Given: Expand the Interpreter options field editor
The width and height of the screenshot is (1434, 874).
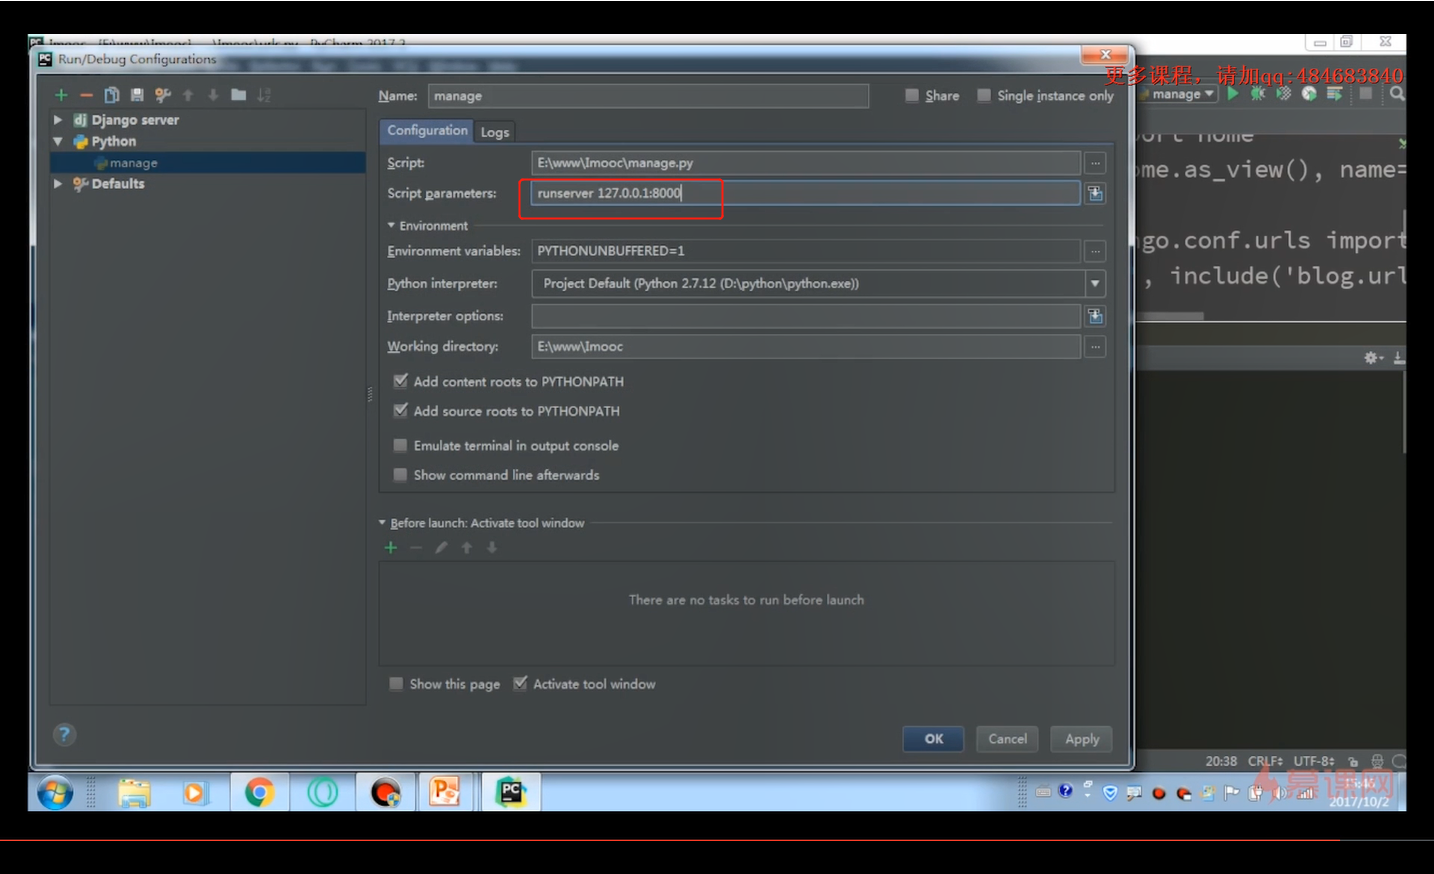Looking at the screenshot, I should (1096, 316).
